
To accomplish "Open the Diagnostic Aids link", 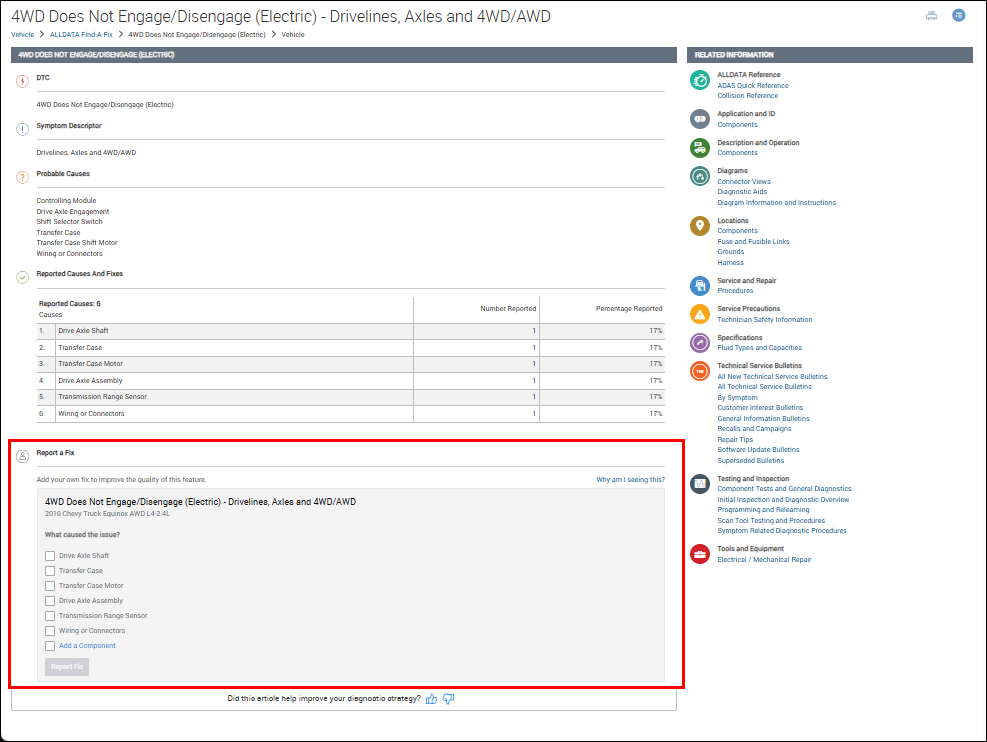I will [742, 192].
